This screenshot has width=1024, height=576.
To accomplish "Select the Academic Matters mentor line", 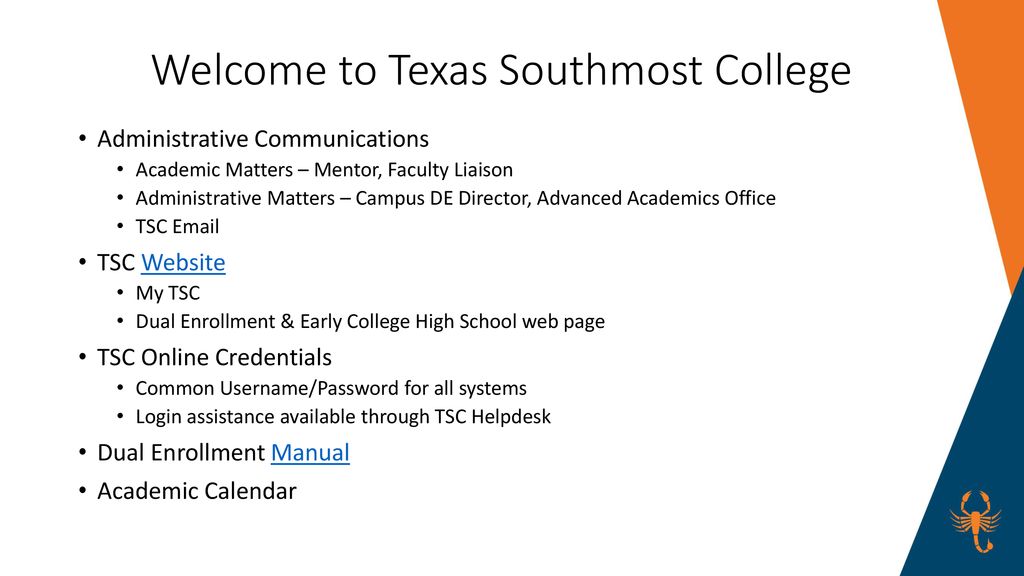I will (x=324, y=170).
